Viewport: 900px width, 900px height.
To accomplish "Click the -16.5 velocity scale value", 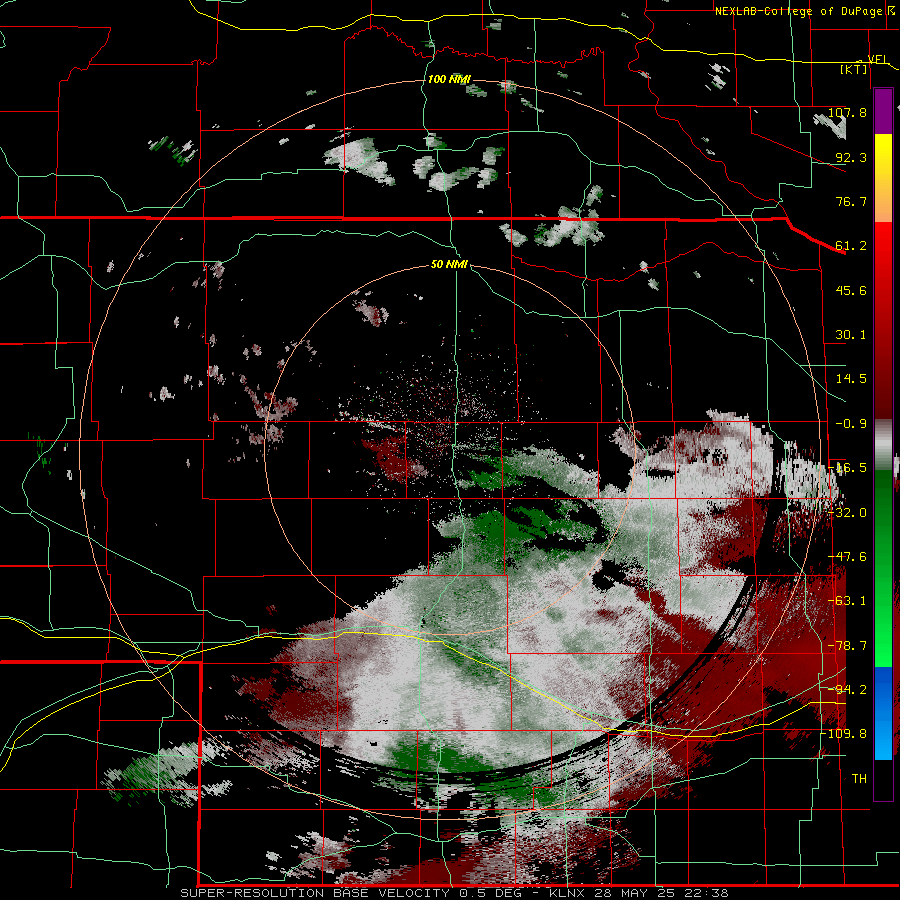I will (x=847, y=468).
